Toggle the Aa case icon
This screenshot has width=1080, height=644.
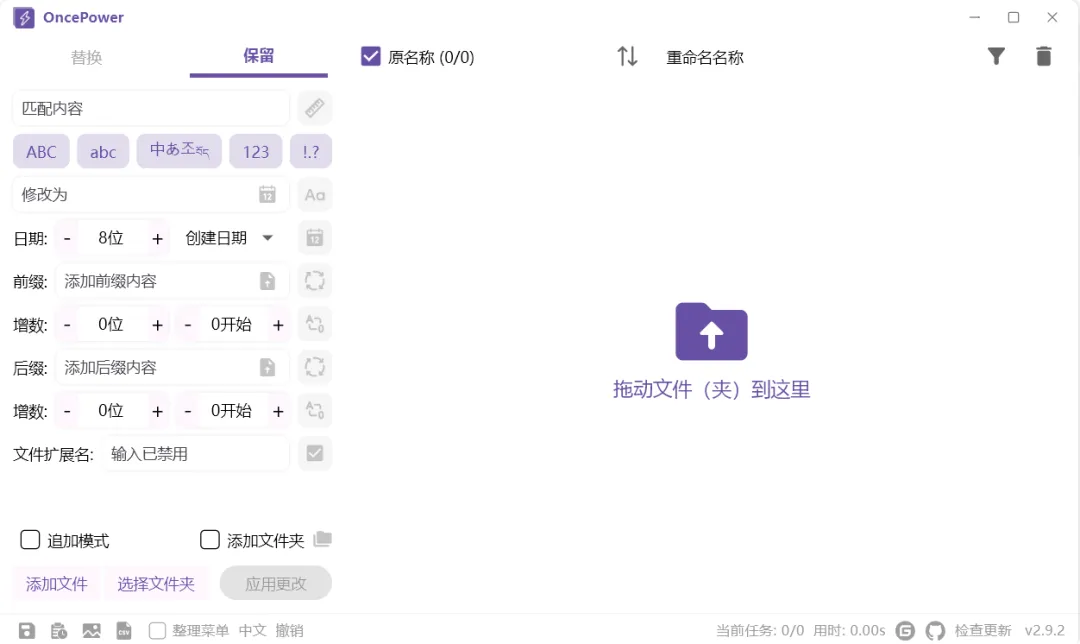coord(315,195)
